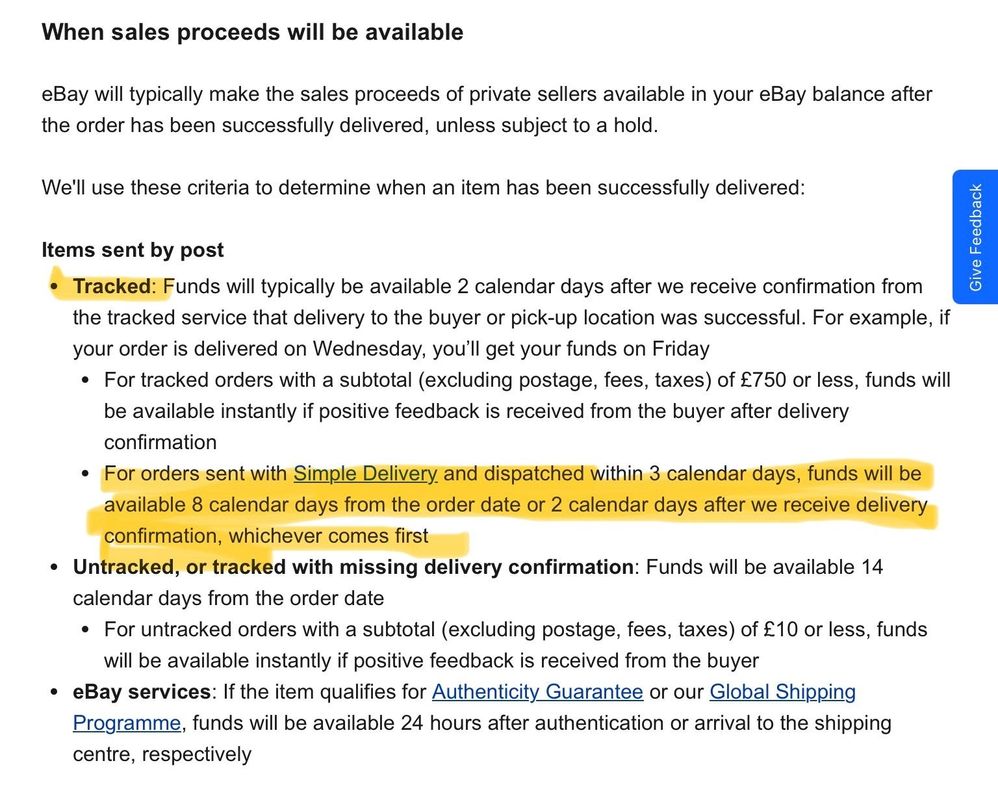Follow the Global Shipping Programme link
Viewport: 998px width, 793px height.
click(782, 691)
